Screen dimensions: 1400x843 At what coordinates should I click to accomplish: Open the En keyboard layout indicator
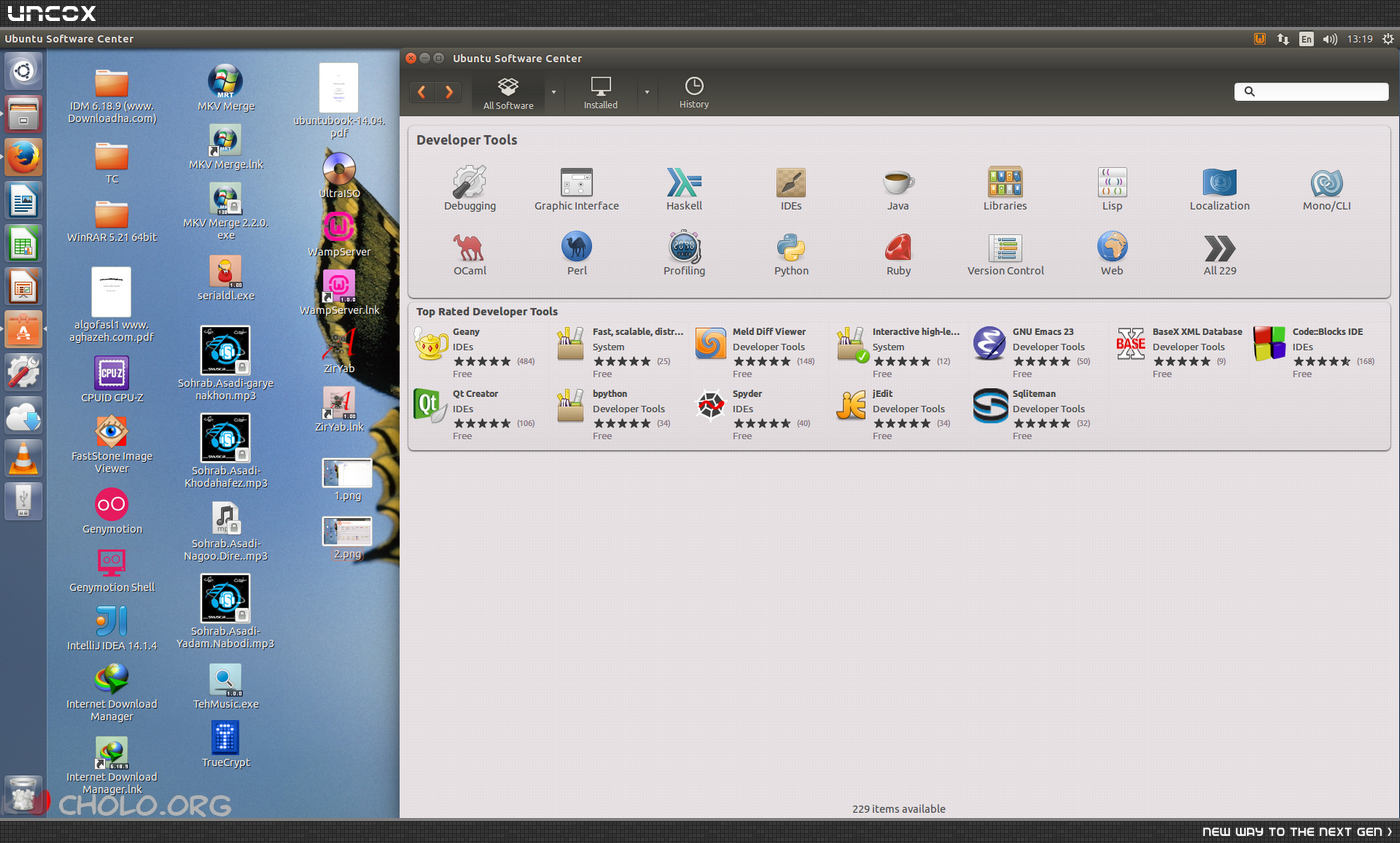tap(1306, 39)
